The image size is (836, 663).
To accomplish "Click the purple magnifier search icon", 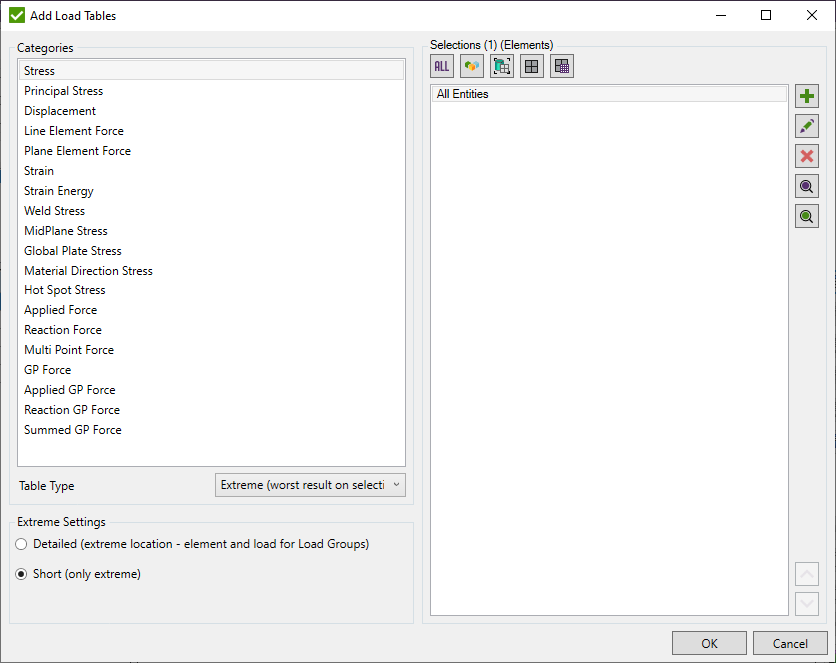I will [807, 186].
